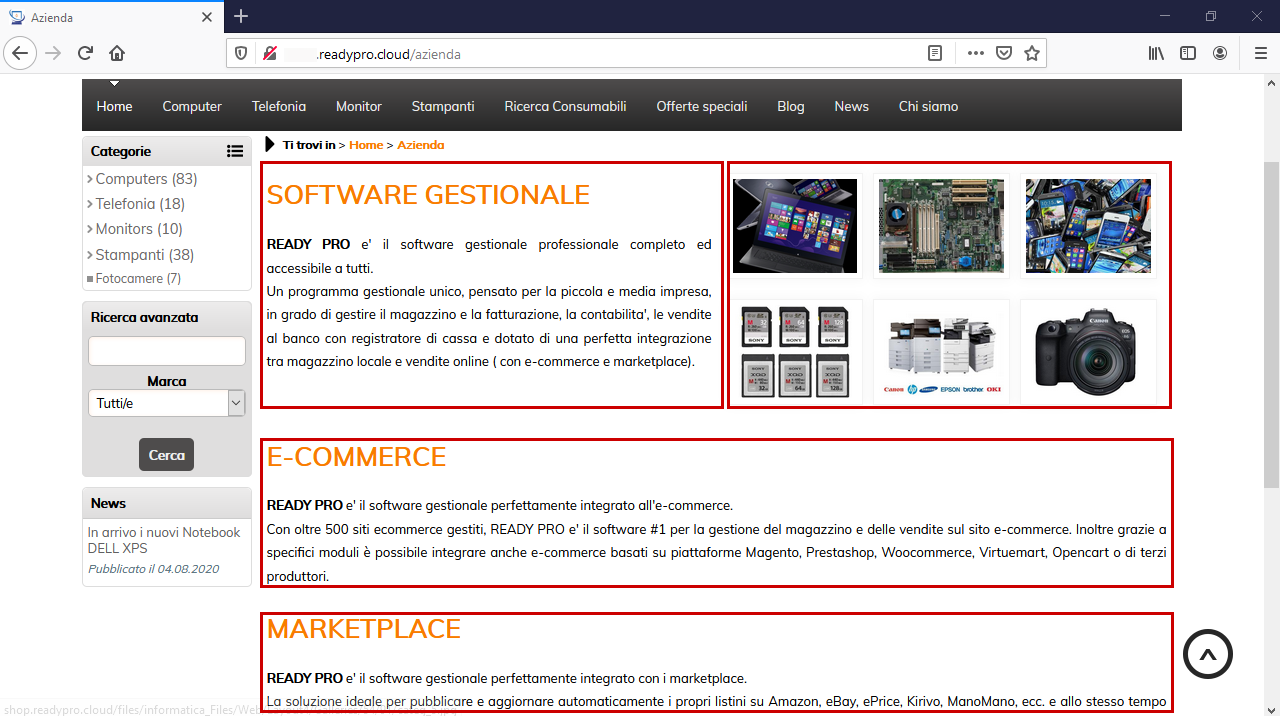Open Ricerca Consumabili in the navigation bar

[565, 106]
